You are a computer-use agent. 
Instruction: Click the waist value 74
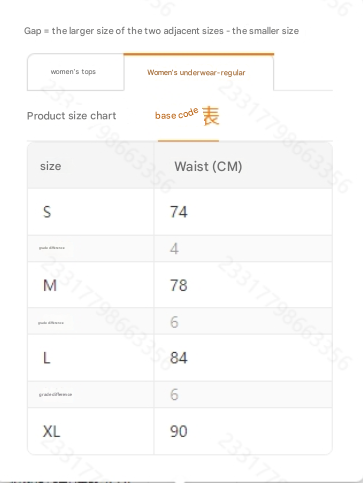tap(179, 212)
